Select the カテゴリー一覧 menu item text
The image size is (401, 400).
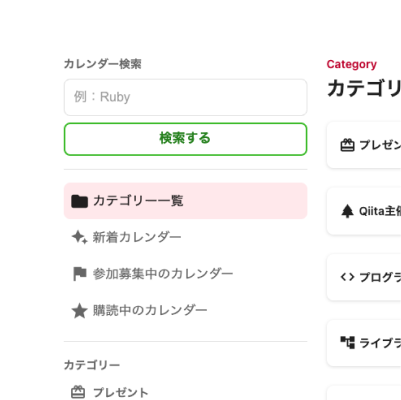[138, 201]
